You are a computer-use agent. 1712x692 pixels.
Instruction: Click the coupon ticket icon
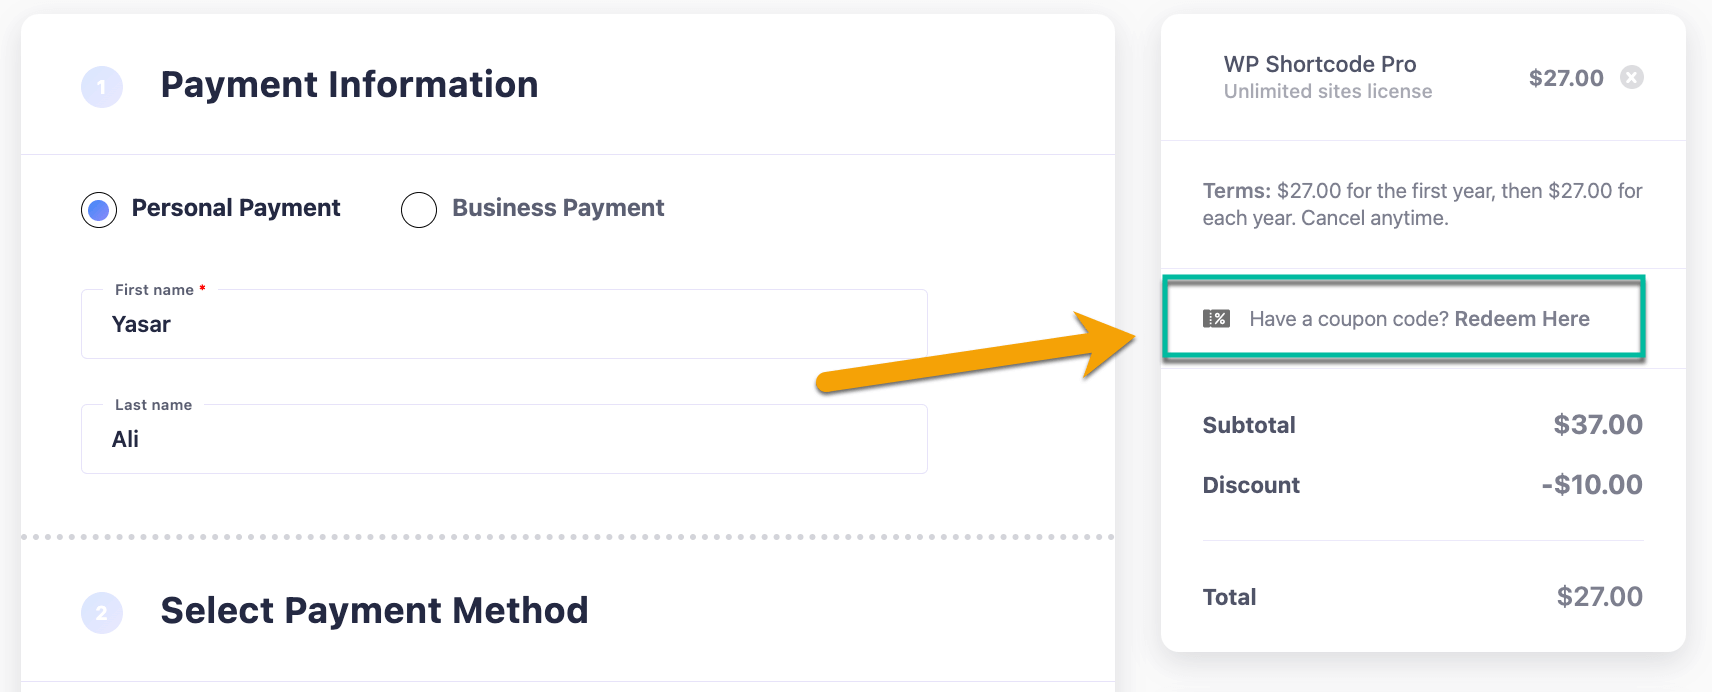(1216, 317)
